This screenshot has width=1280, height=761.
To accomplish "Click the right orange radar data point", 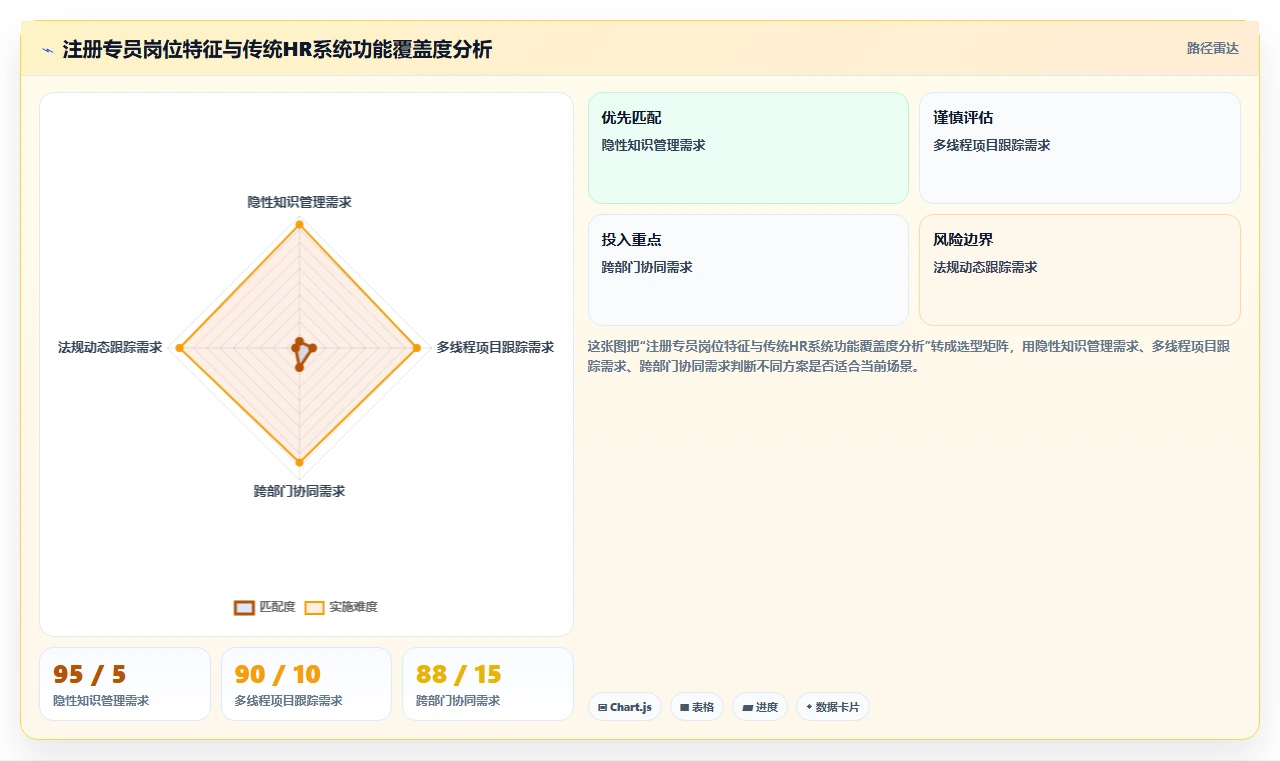I will 417,347.
